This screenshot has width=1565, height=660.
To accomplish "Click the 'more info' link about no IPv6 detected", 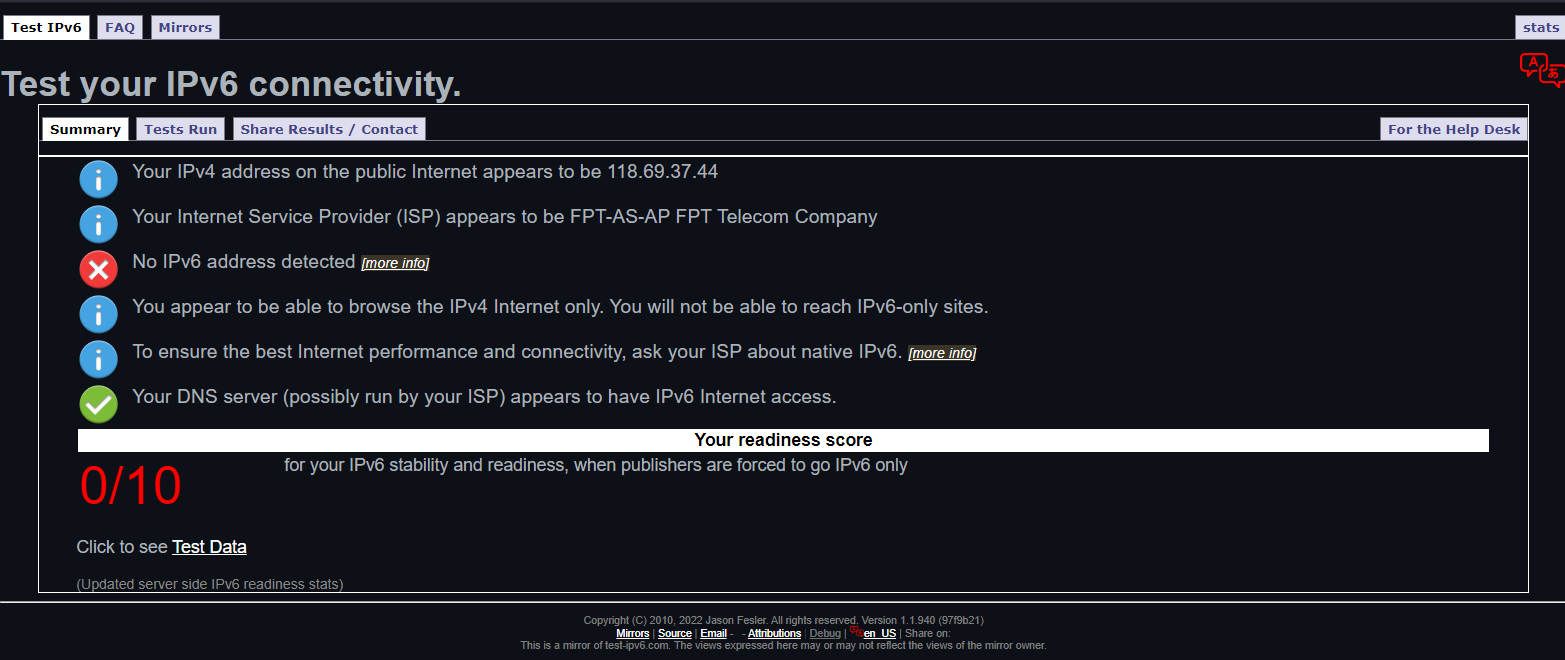I will [x=394, y=262].
